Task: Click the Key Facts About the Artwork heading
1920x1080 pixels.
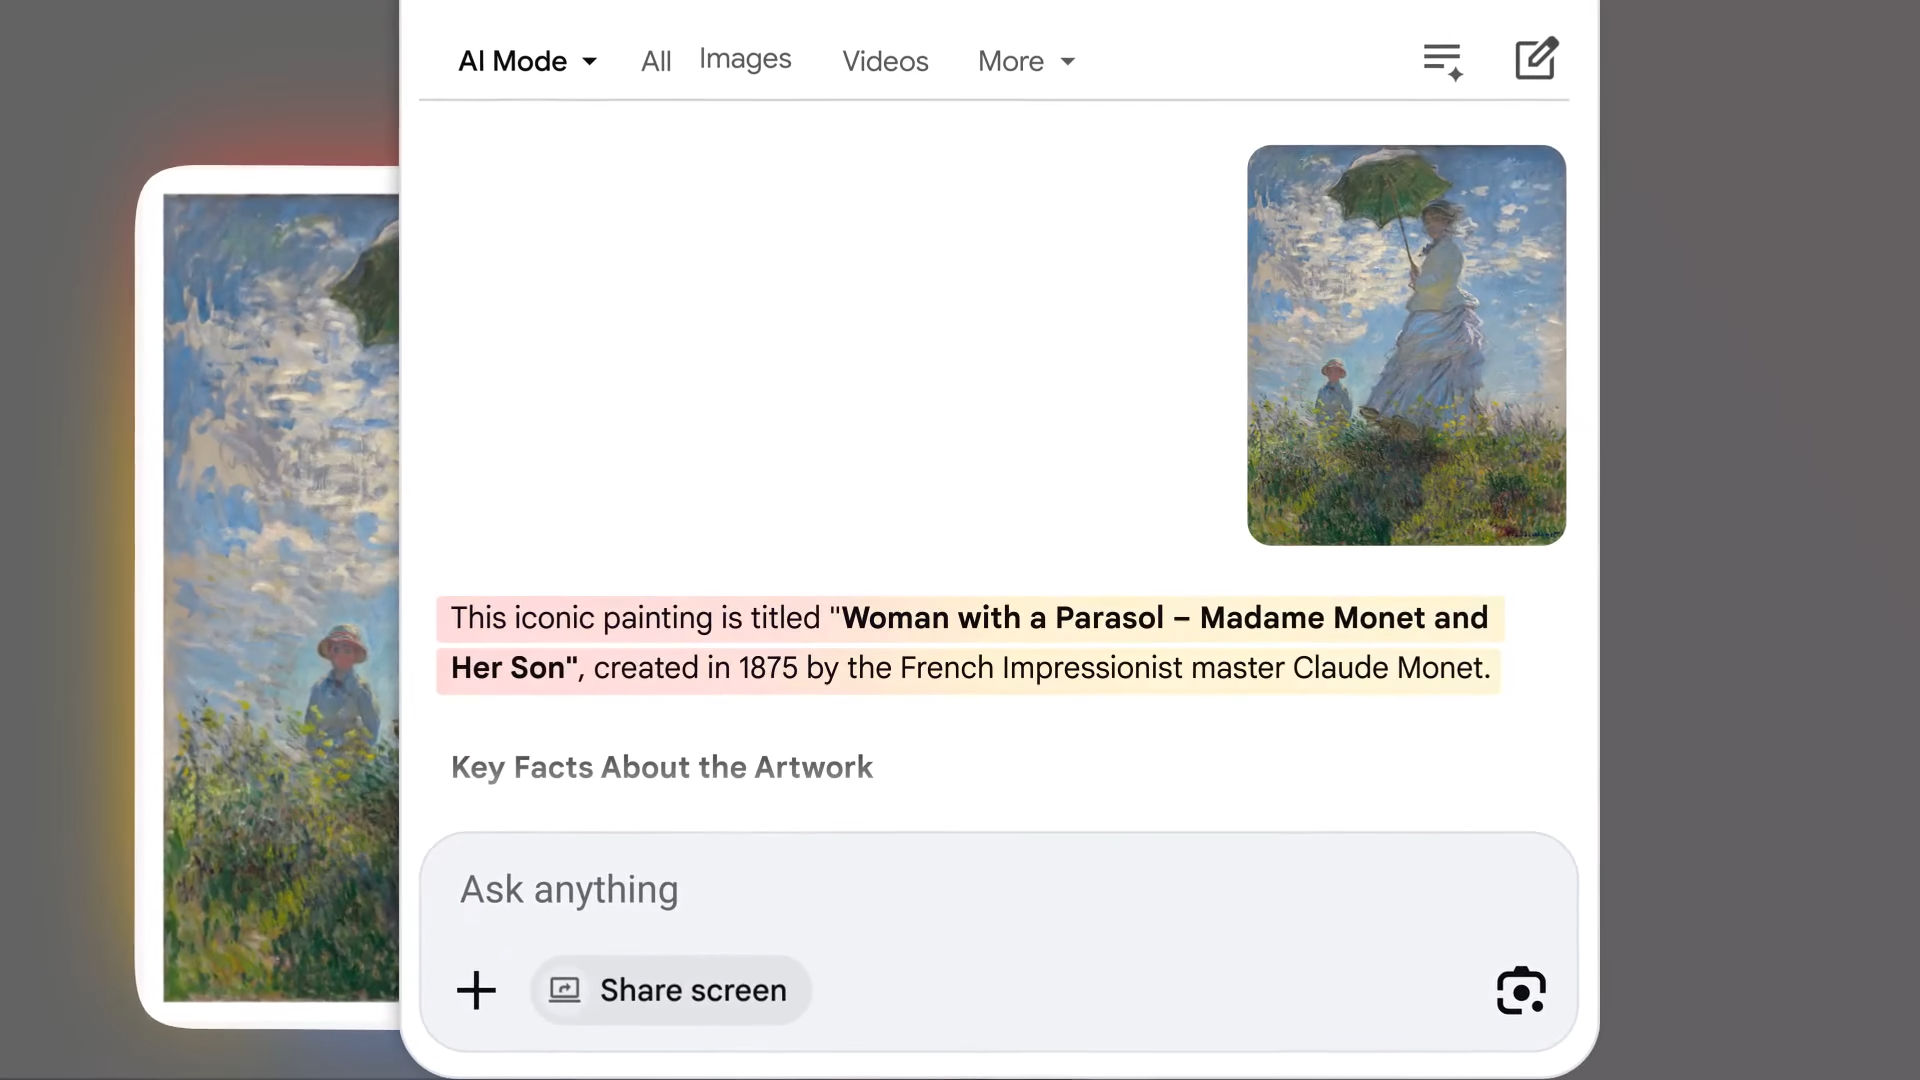Action: coord(662,767)
